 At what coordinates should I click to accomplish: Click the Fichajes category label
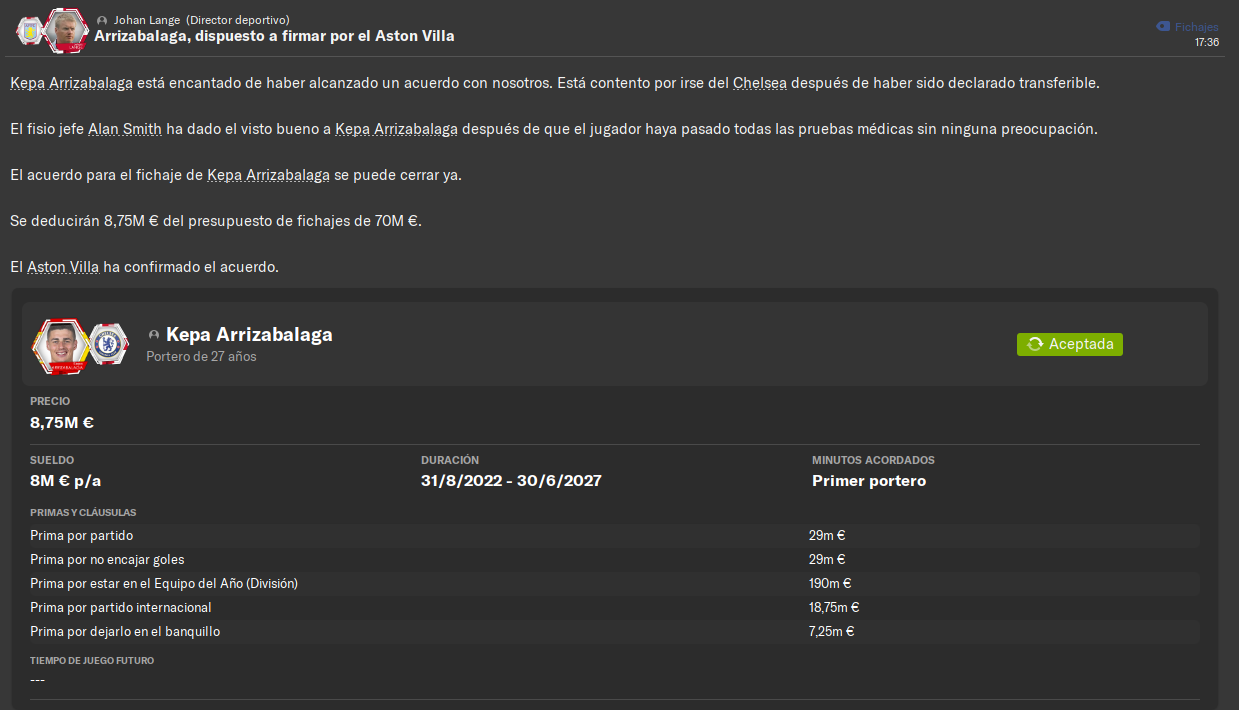[1197, 27]
